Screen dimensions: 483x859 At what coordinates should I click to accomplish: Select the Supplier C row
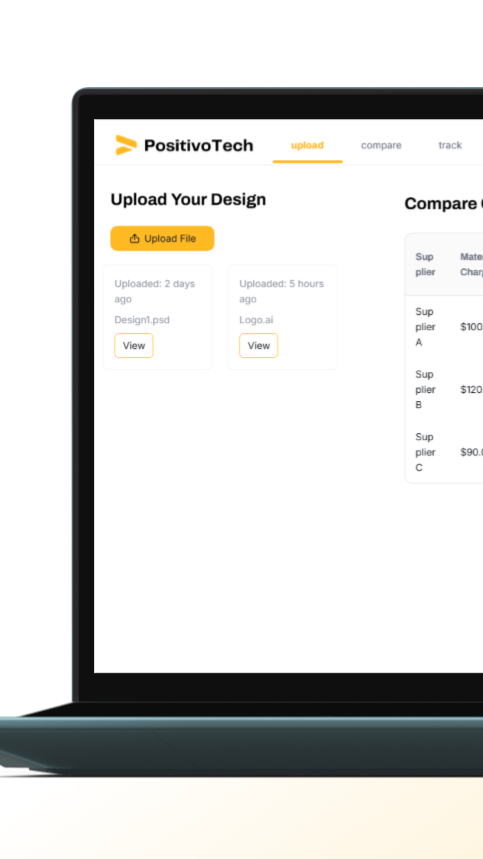444,452
